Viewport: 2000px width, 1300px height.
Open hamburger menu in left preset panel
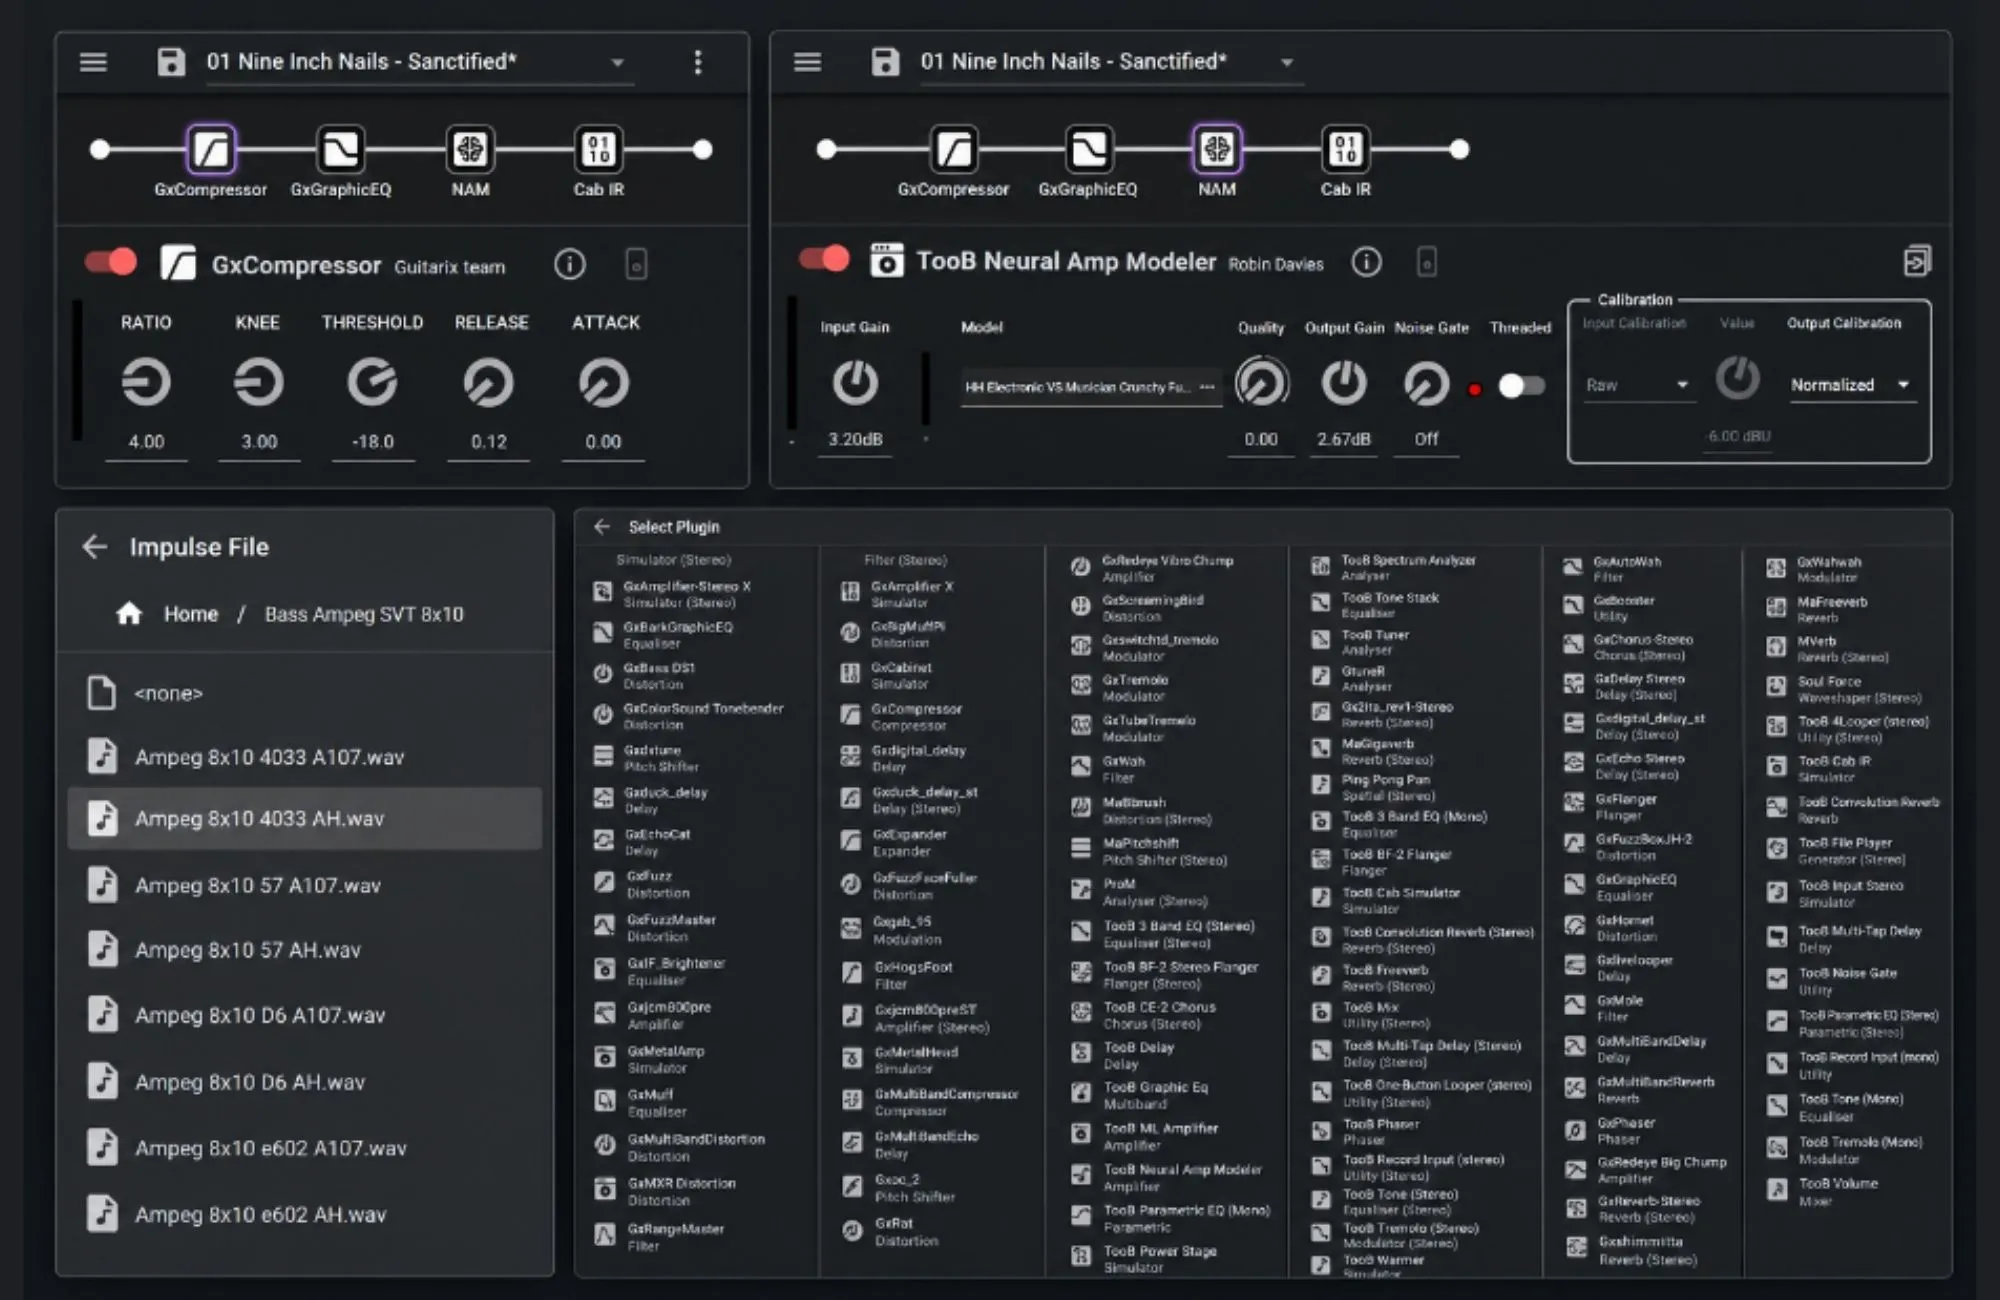93,62
